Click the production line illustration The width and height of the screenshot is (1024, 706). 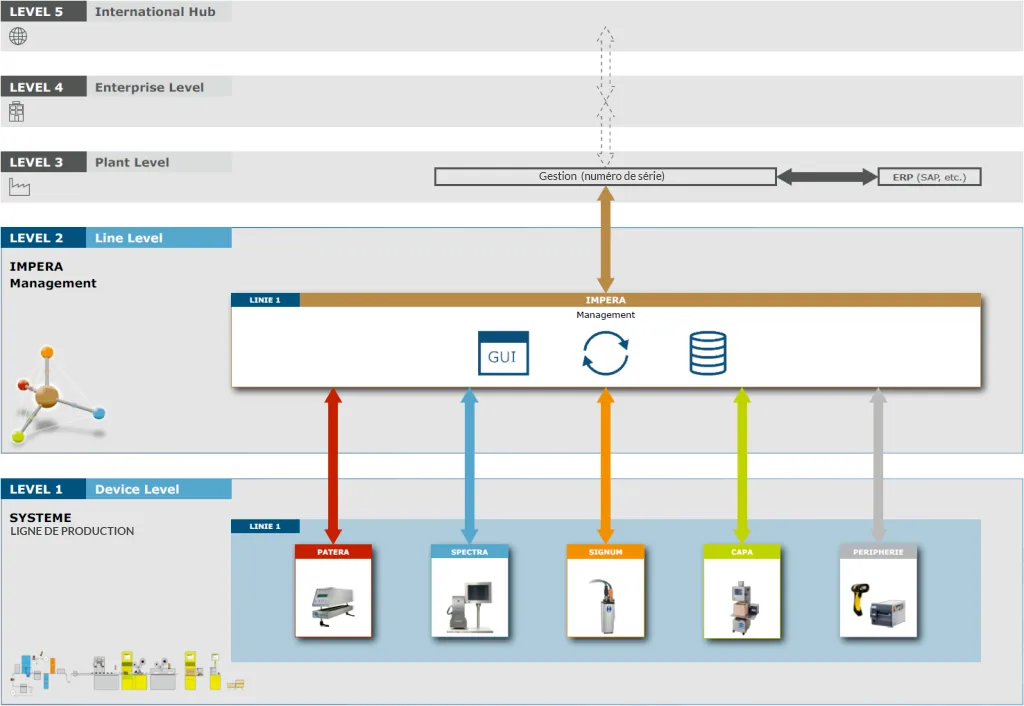127,672
